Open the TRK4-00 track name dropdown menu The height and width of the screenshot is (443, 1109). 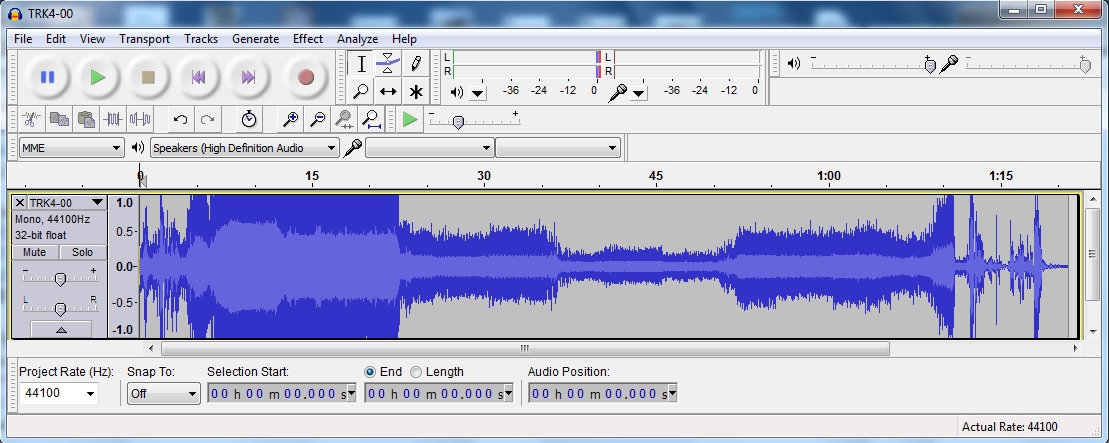[x=67, y=202]
